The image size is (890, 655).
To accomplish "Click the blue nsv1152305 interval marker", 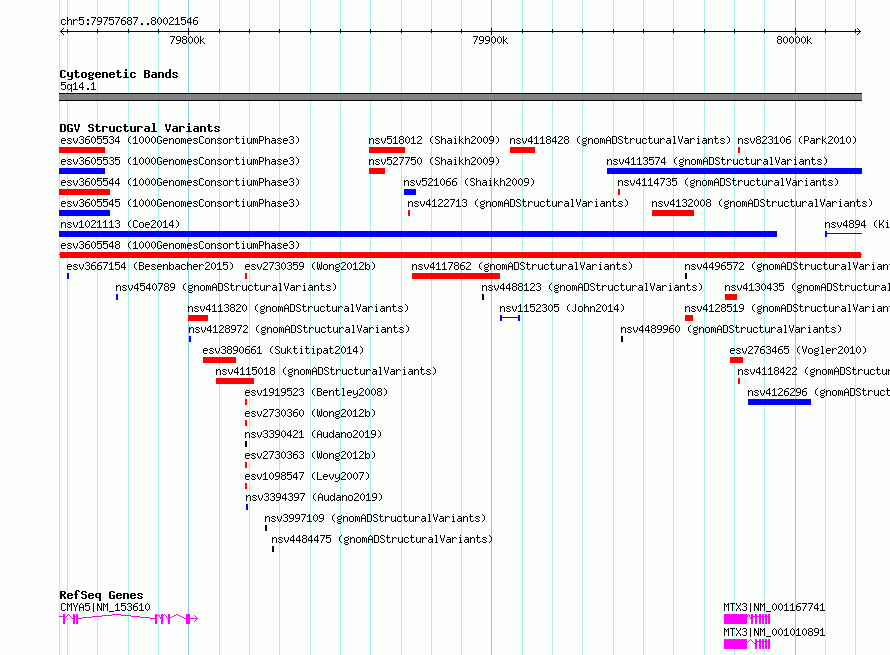I will coord(510,318).
